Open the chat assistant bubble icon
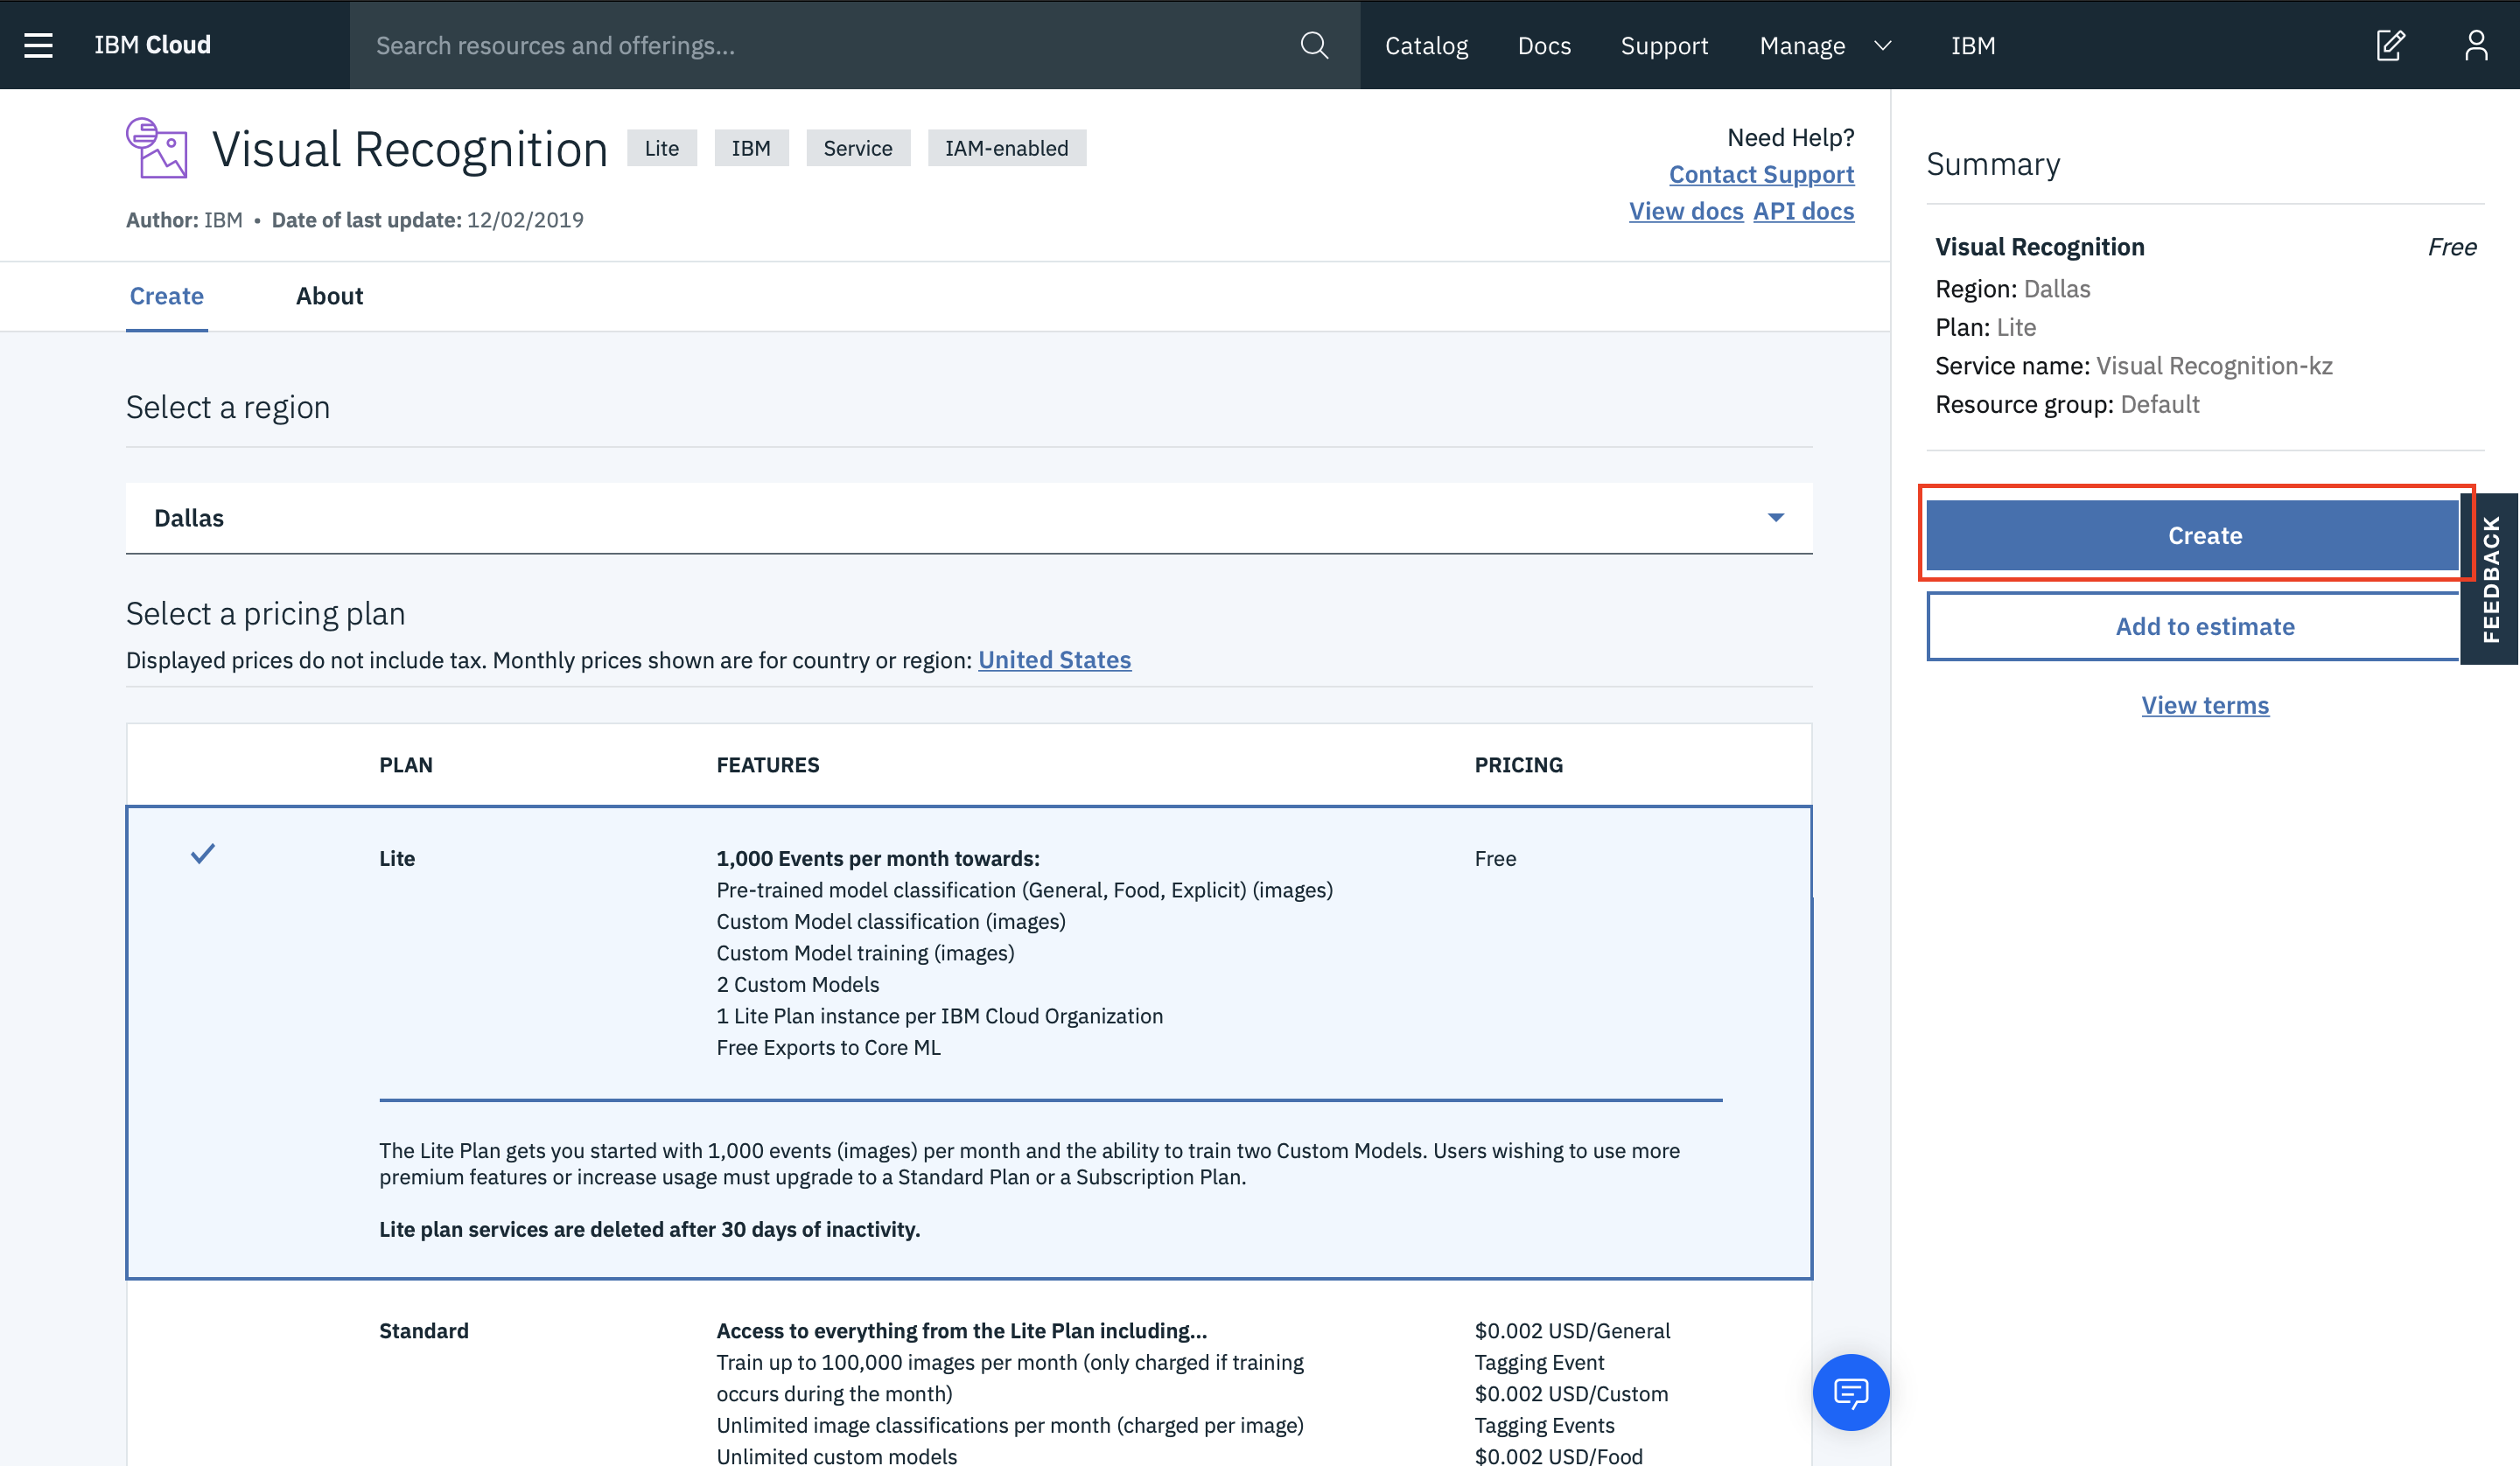This screenshot has height=1466, width=2520. click(x=1850, y=1391)
